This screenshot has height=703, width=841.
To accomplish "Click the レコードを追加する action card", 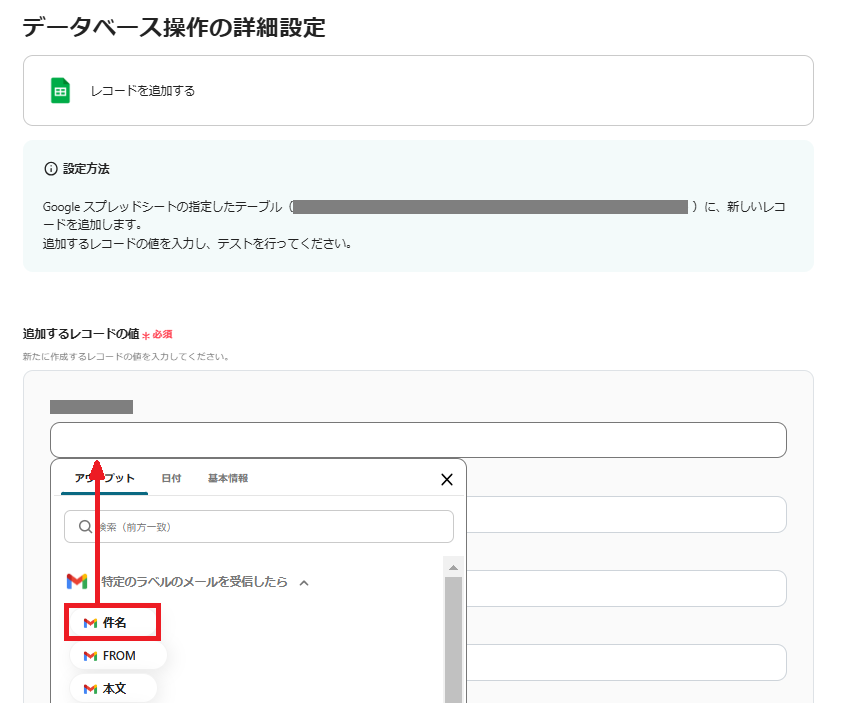I will pos(418,91).
